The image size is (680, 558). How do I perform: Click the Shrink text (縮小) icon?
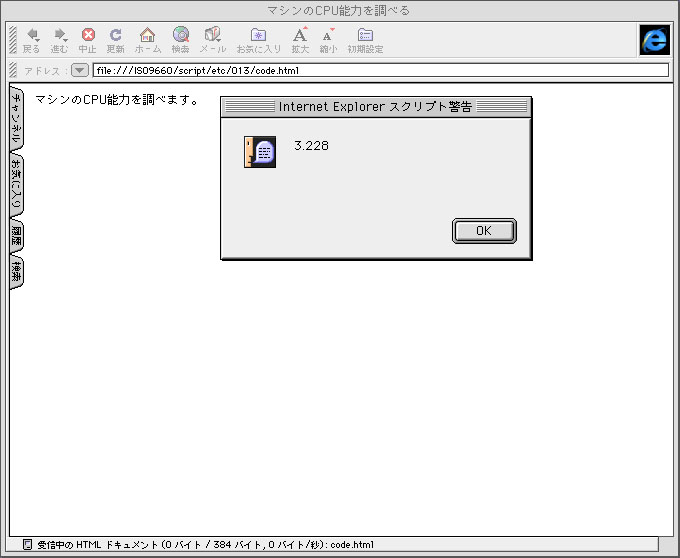328,35
